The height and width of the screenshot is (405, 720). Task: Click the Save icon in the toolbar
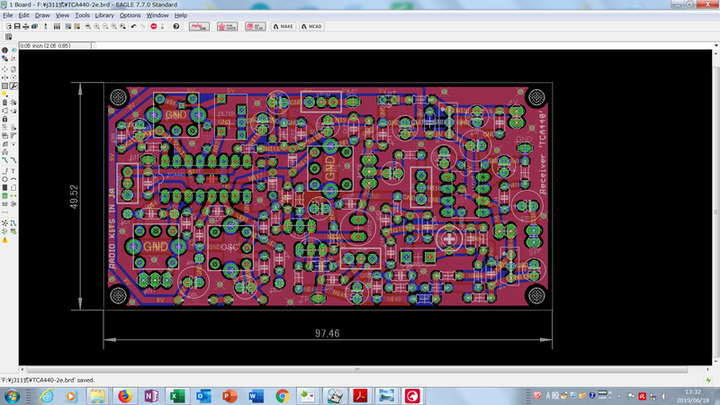pos(17,27)
